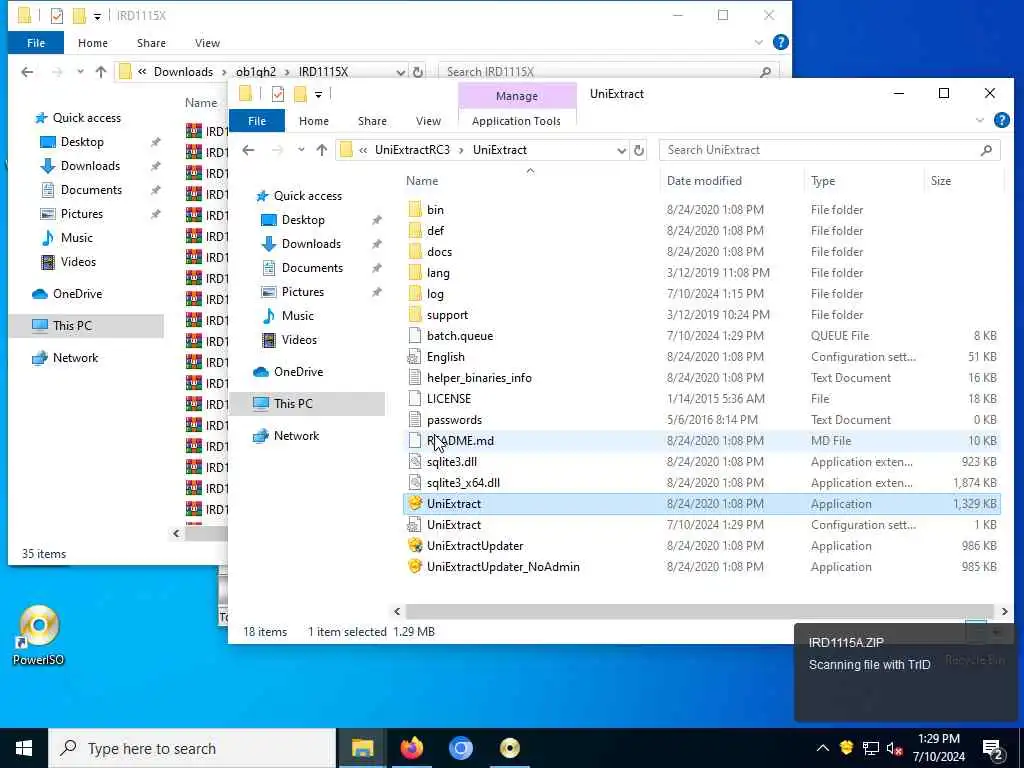Image resolution: width=1024 pixels, height=768 pixels.
Task: Click the properties checkmark icon in UniExtract title bar
Action: tap(278, 94)
